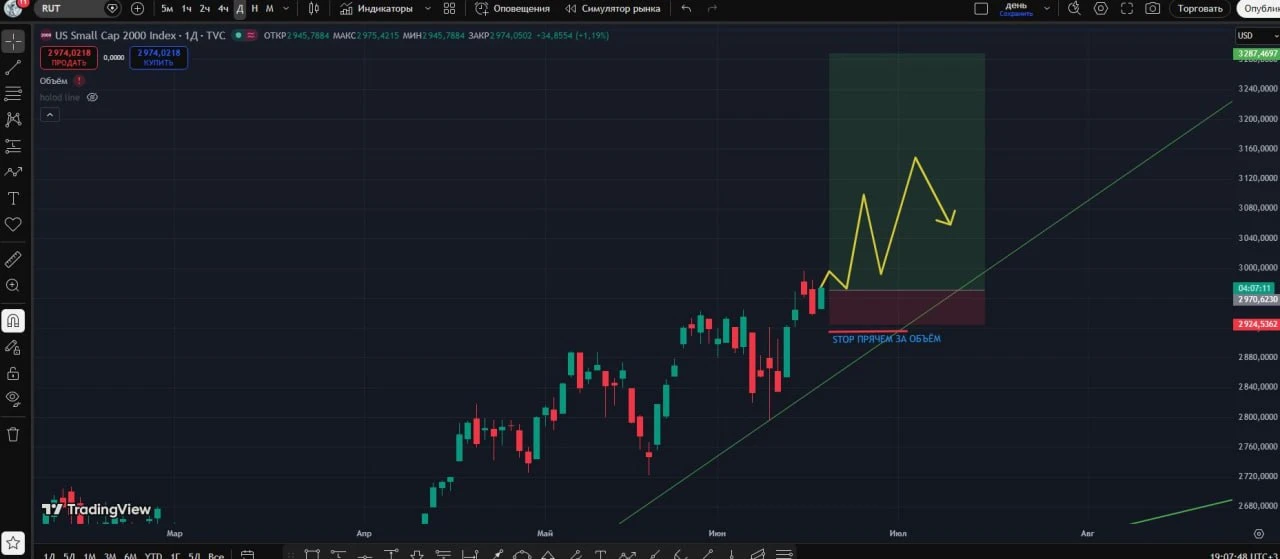Launch the Симулятор рынка replay
Viewport: 1280px width, 559px height.
pyautogui.click(x=612, y=8)
